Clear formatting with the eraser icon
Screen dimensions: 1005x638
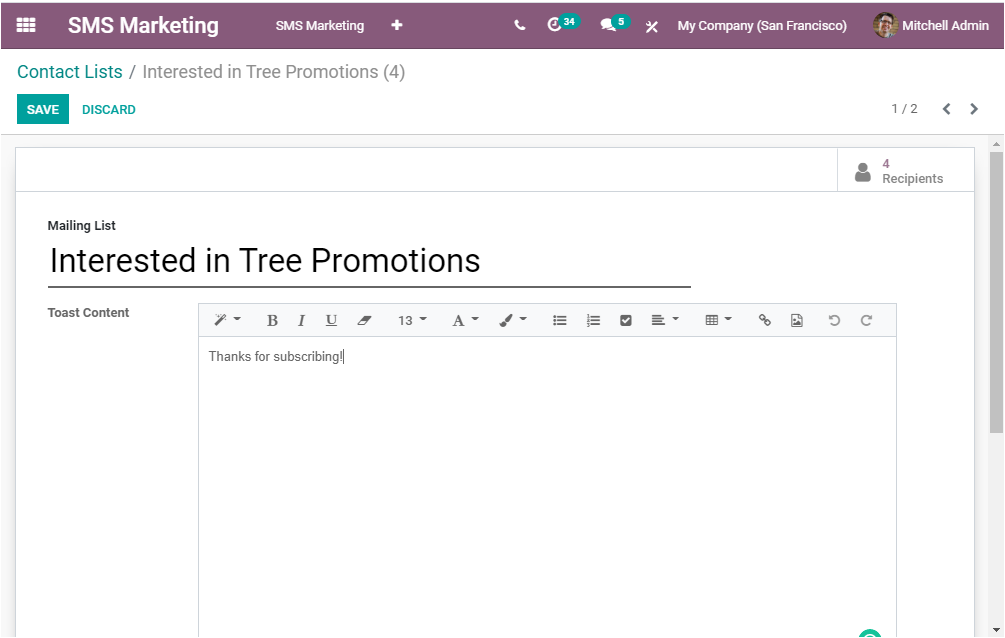pyautogui.click(x=364, y=320)
